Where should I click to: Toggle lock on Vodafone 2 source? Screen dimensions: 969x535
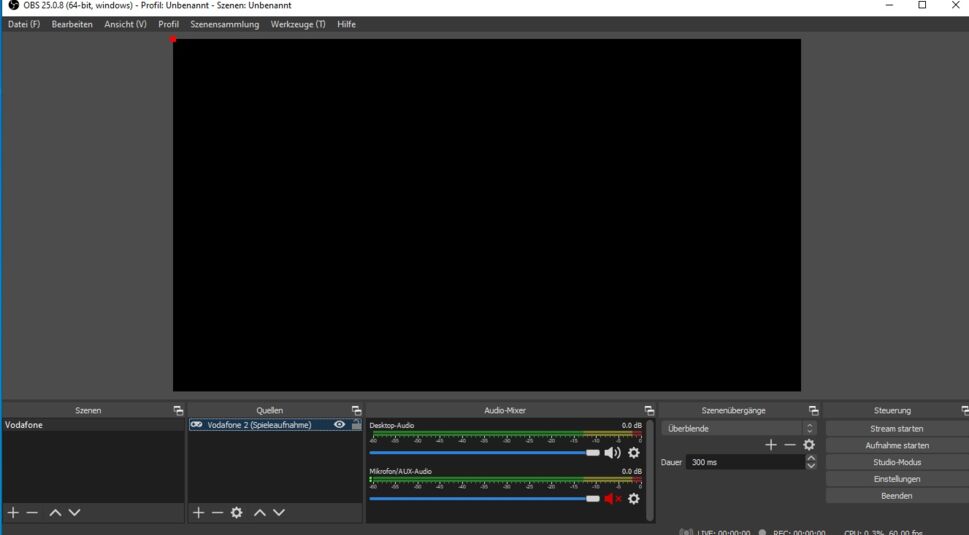356,425
